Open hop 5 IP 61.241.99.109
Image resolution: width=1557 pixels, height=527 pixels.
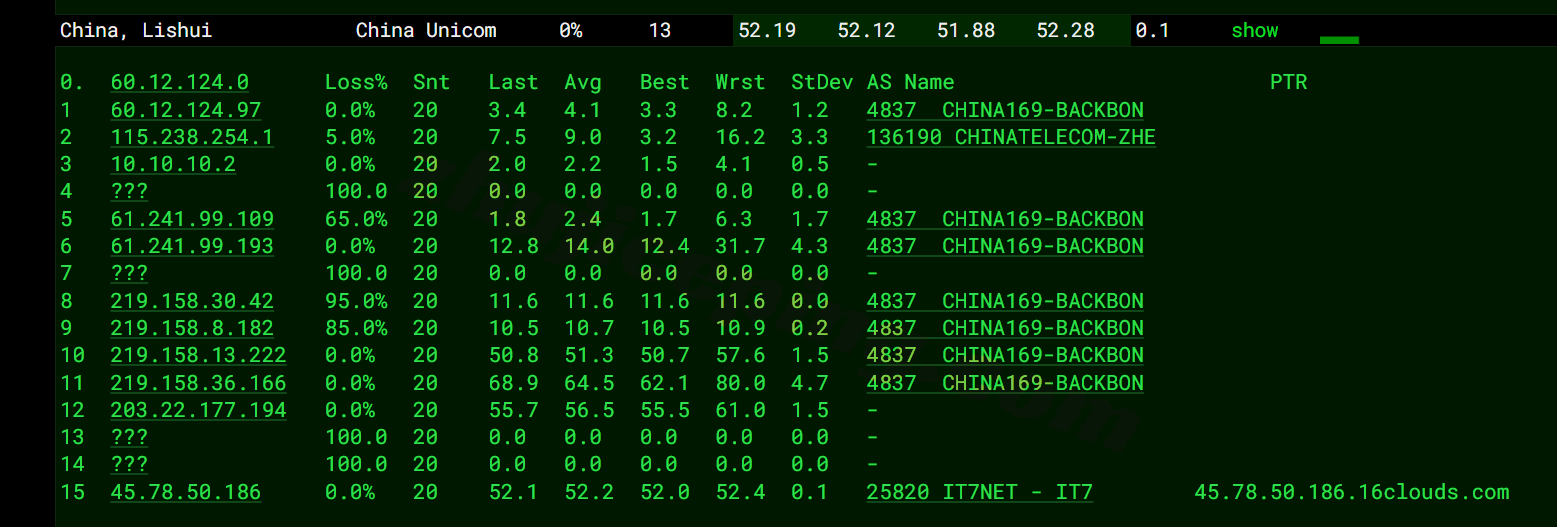pyautogui.click(x=192, y=219)
